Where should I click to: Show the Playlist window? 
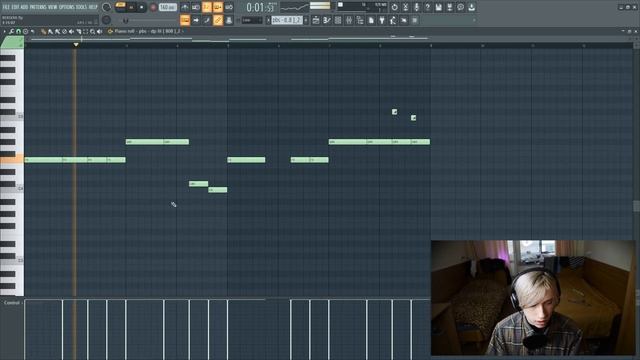[x=316, y=20]
